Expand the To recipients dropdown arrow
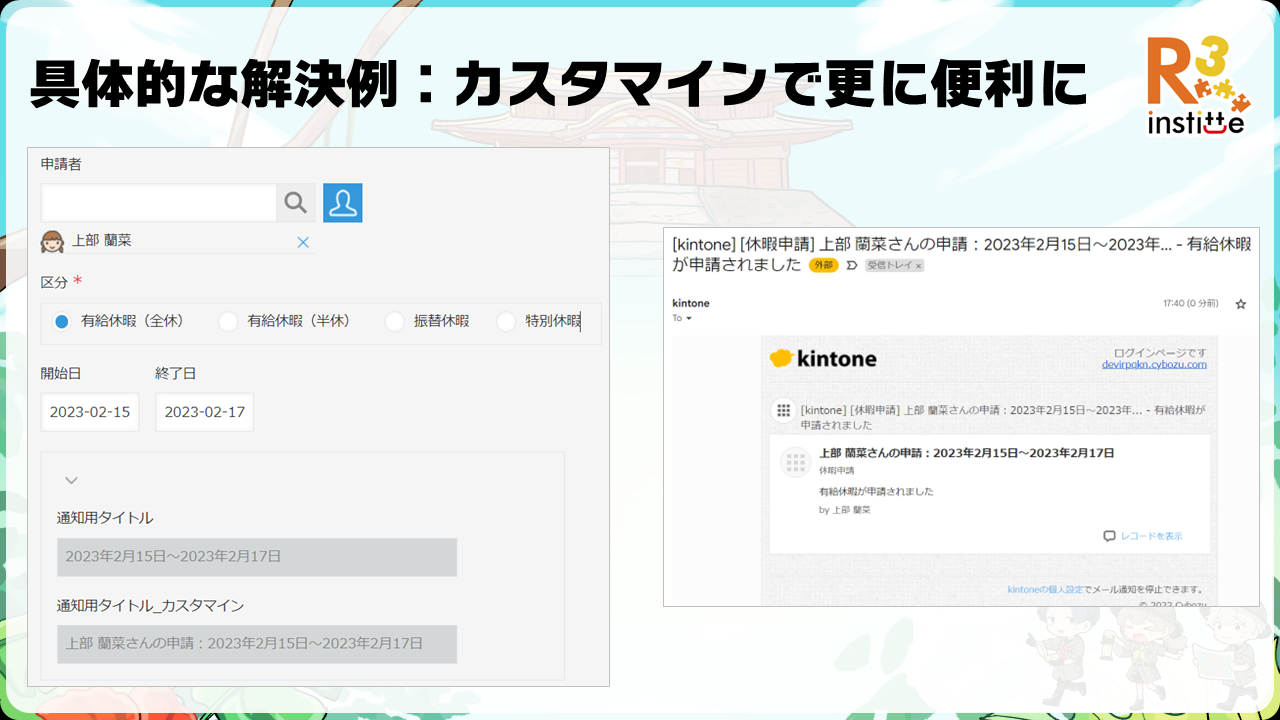 (x=688, y=319)
